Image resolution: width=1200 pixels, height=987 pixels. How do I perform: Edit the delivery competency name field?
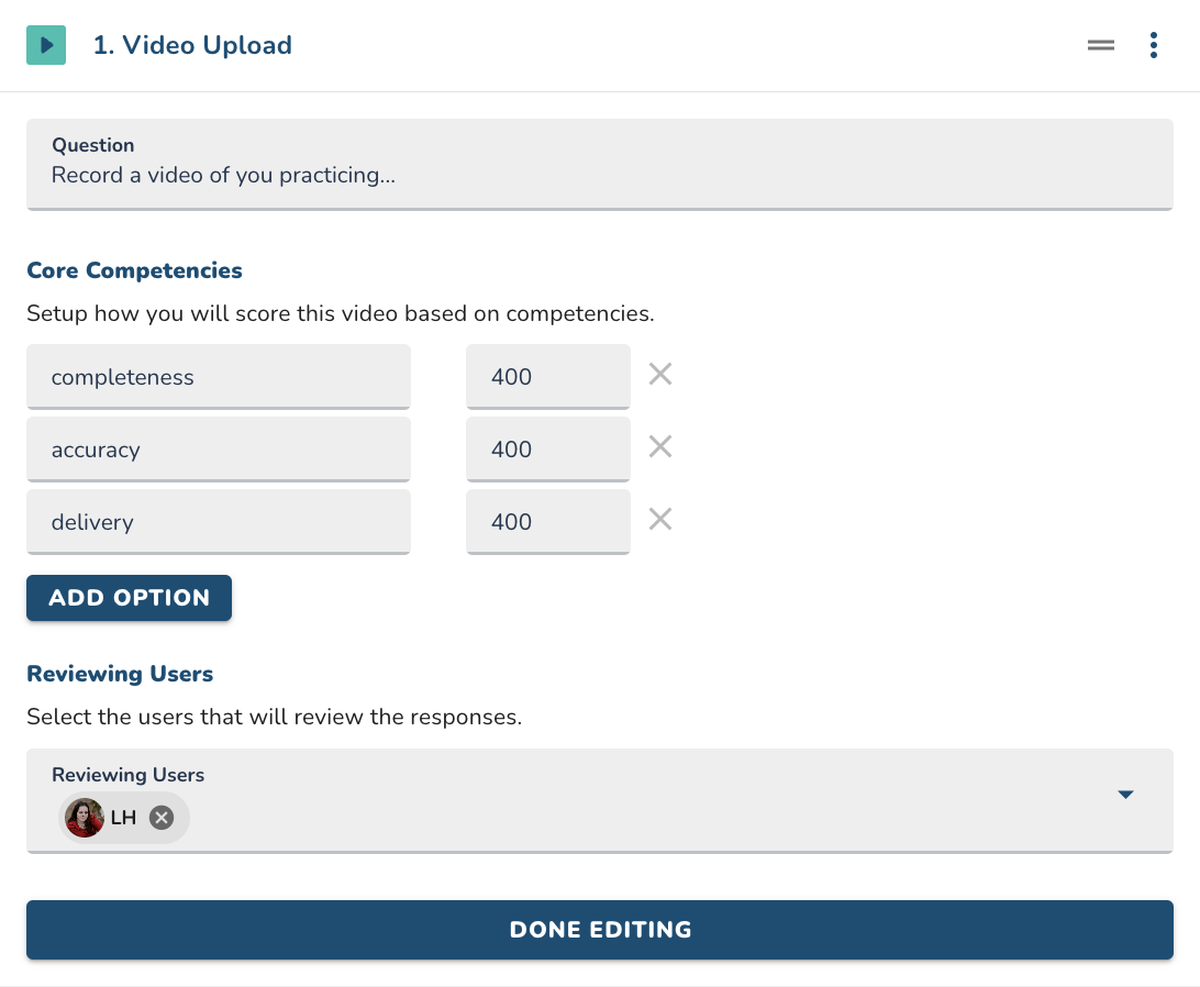tap(218, 521)
